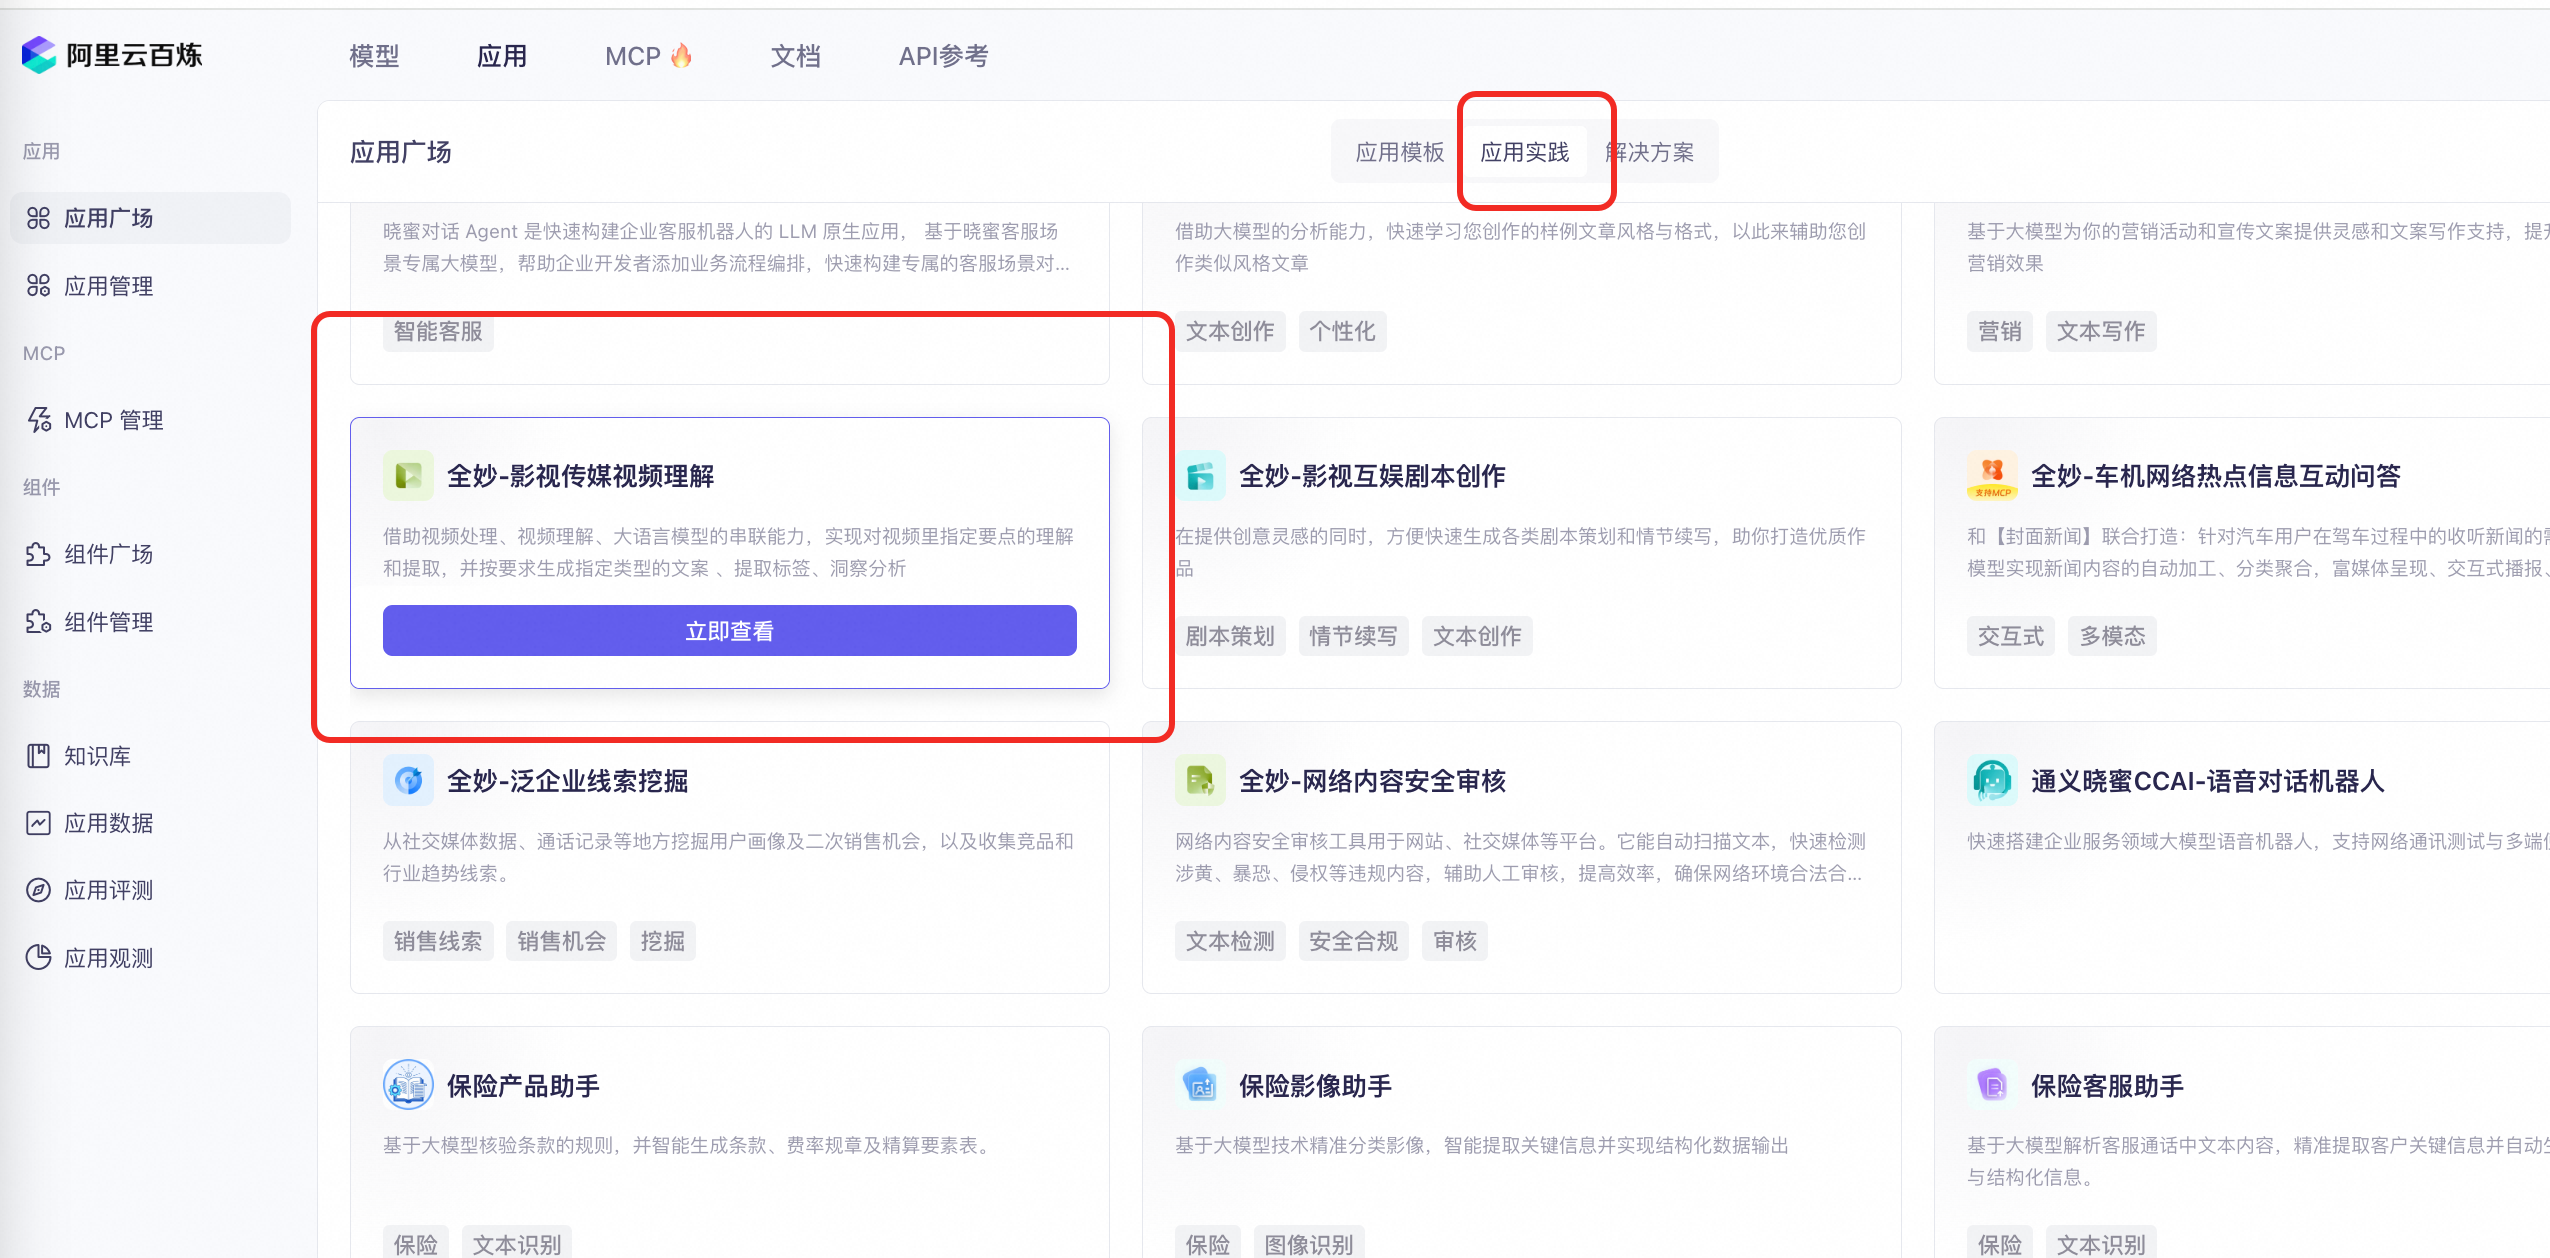This screenshot has height=1258, width=2550.
Task: Click the 应用评测 compass icon
Action: coord(38,890)
